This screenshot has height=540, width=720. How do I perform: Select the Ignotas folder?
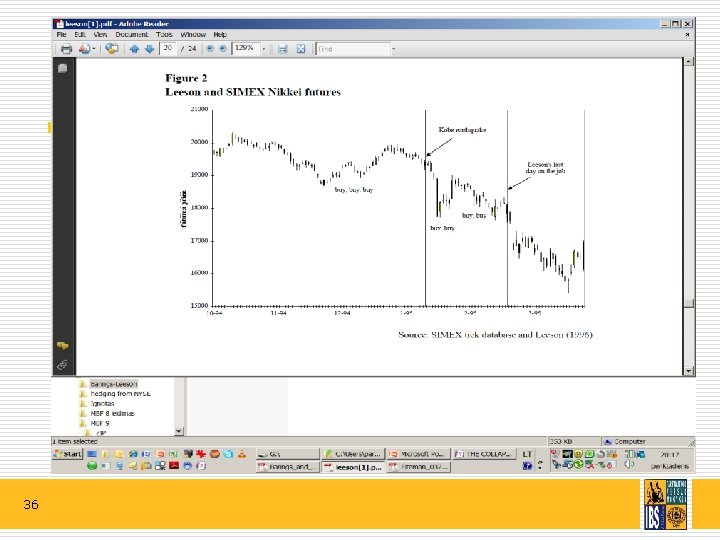(102, 404)
